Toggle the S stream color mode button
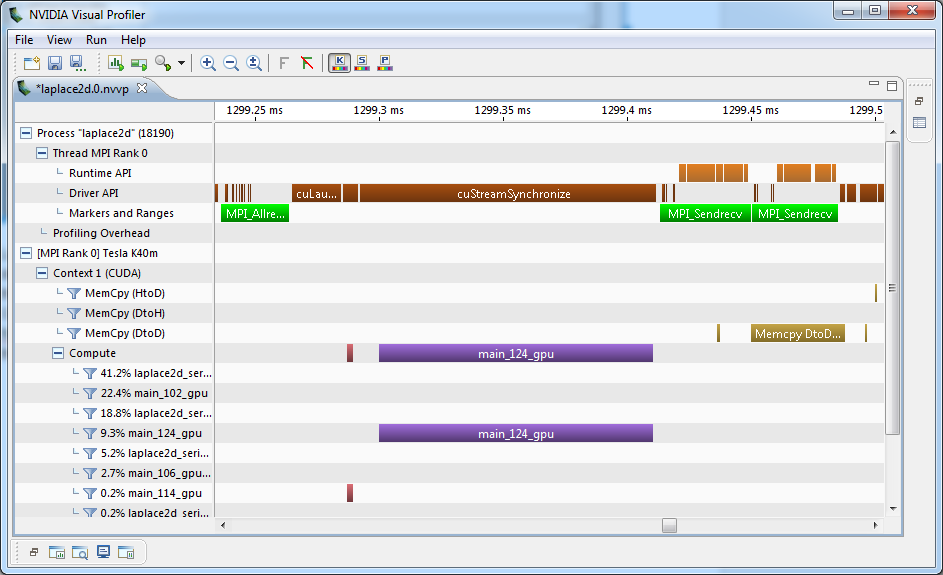Image resolution: width=943 pixels, height=575 pixels. pyautogui.click(x=362, y=63)
